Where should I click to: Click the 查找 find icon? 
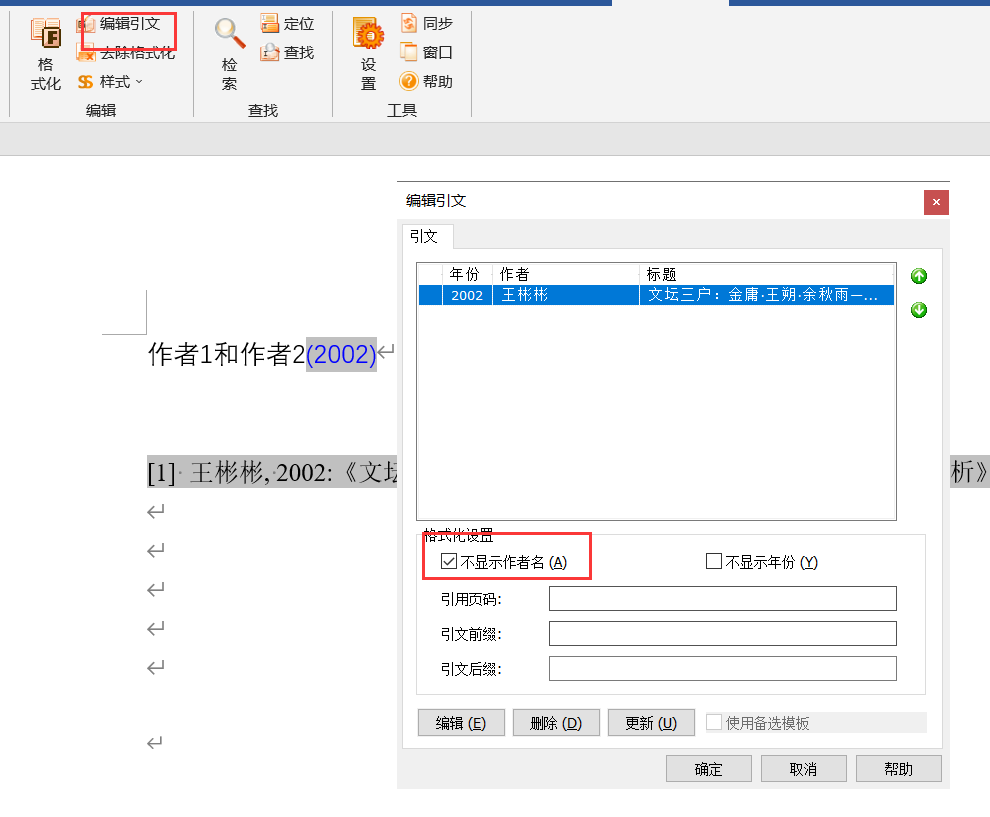pos(270,53)
